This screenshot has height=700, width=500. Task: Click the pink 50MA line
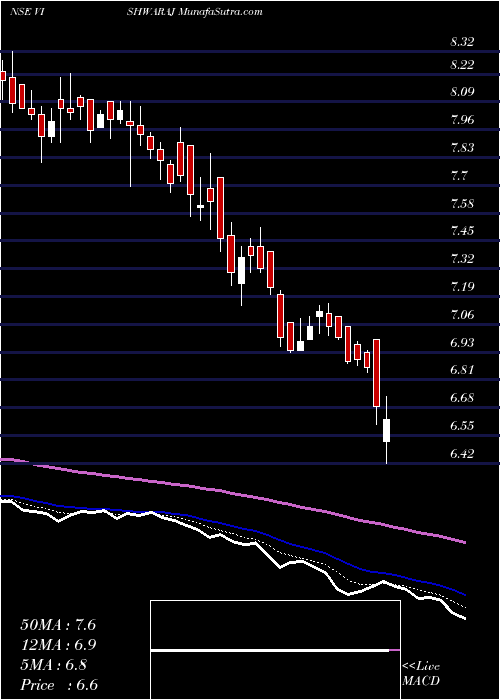[232, 493]
